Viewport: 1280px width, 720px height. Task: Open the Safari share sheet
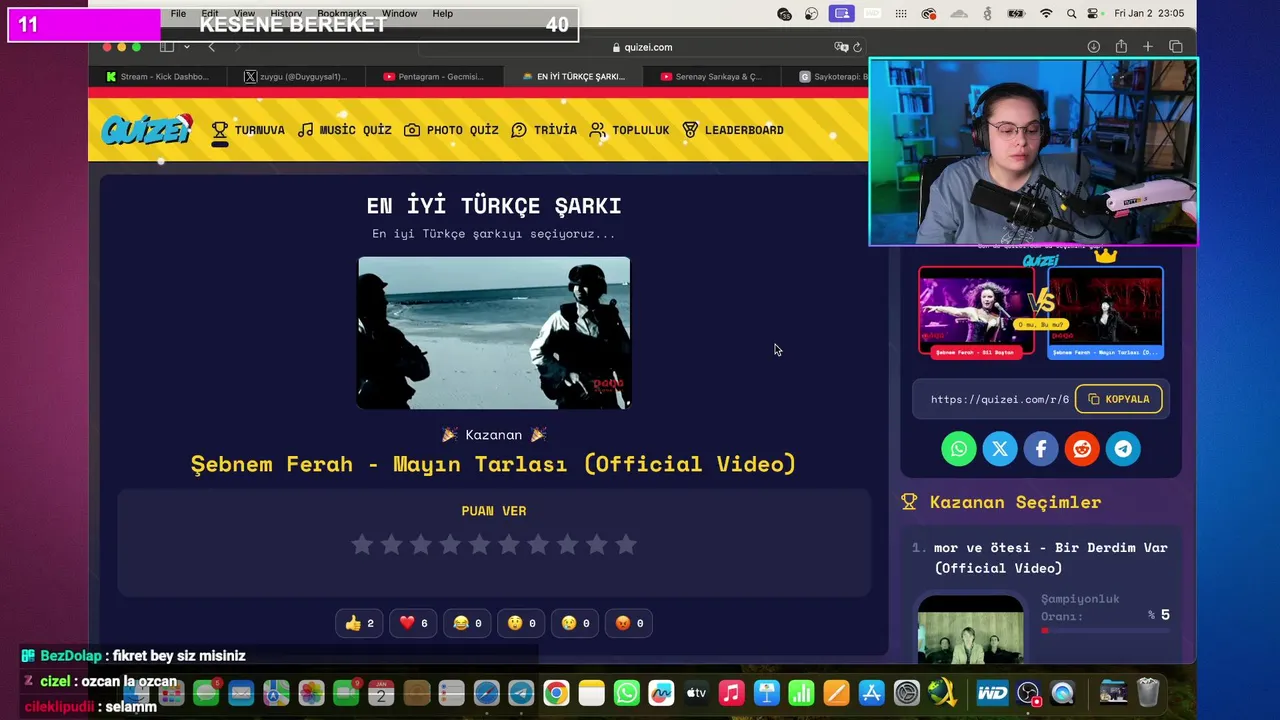(x=1121, y=47)
